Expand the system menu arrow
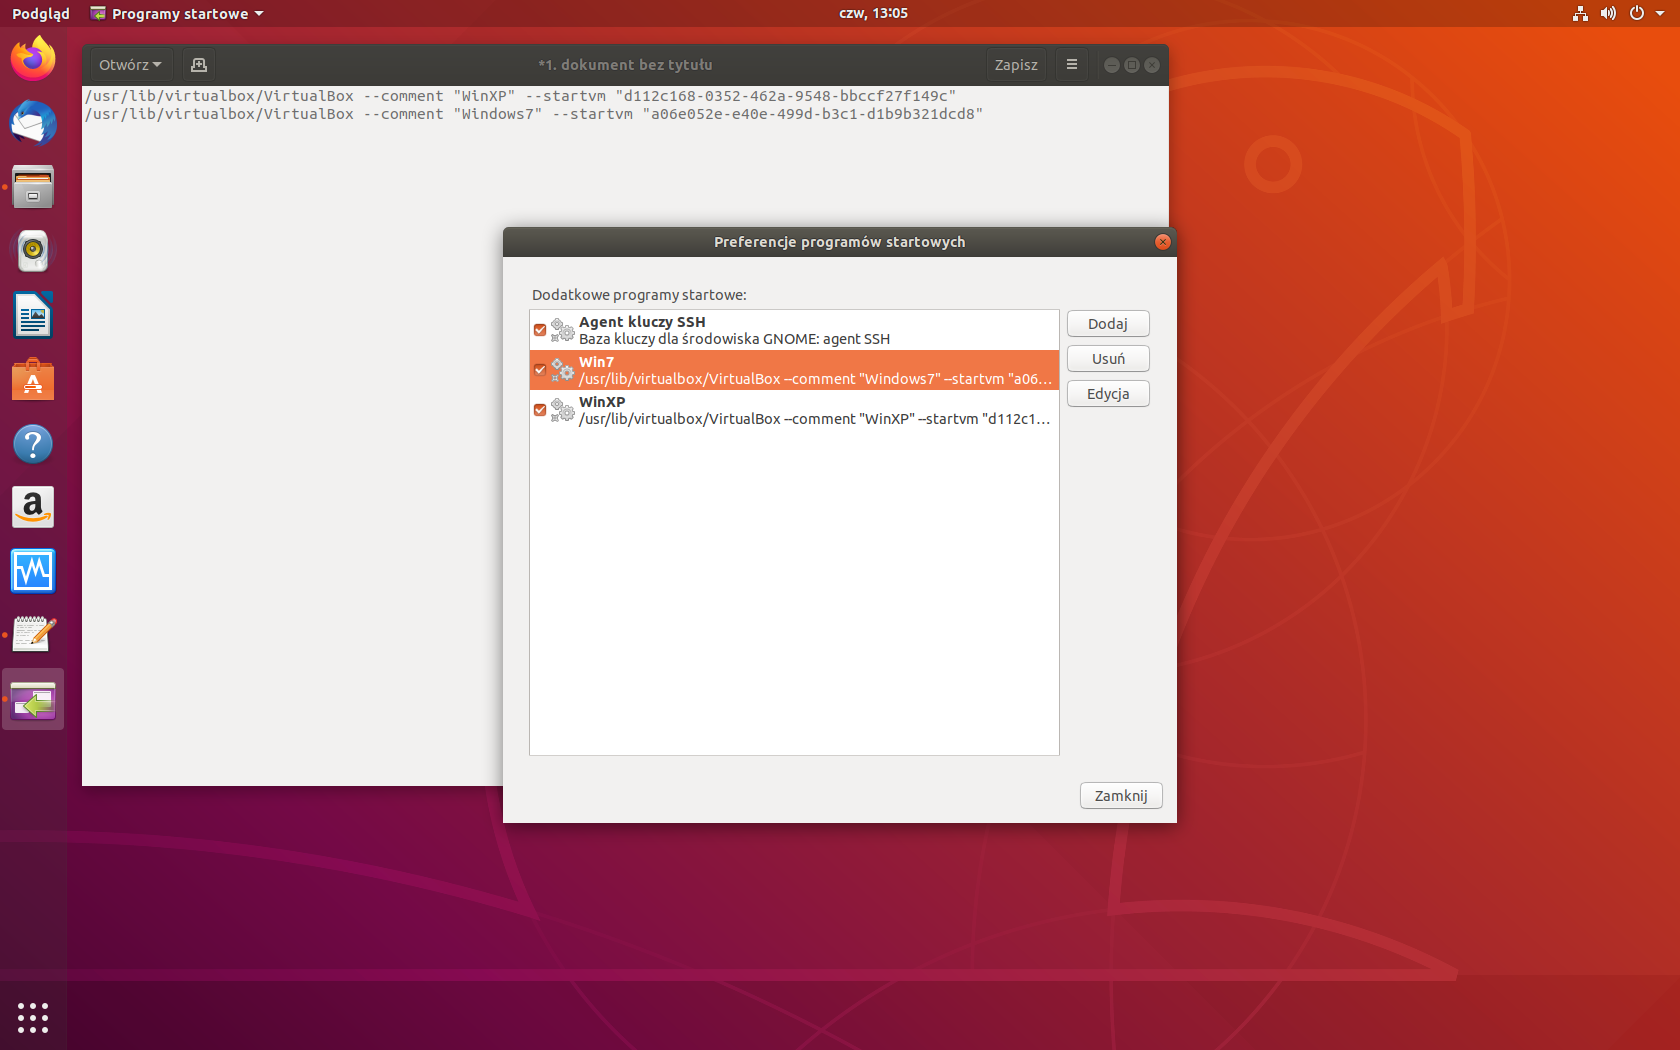 click(1660, 13)
